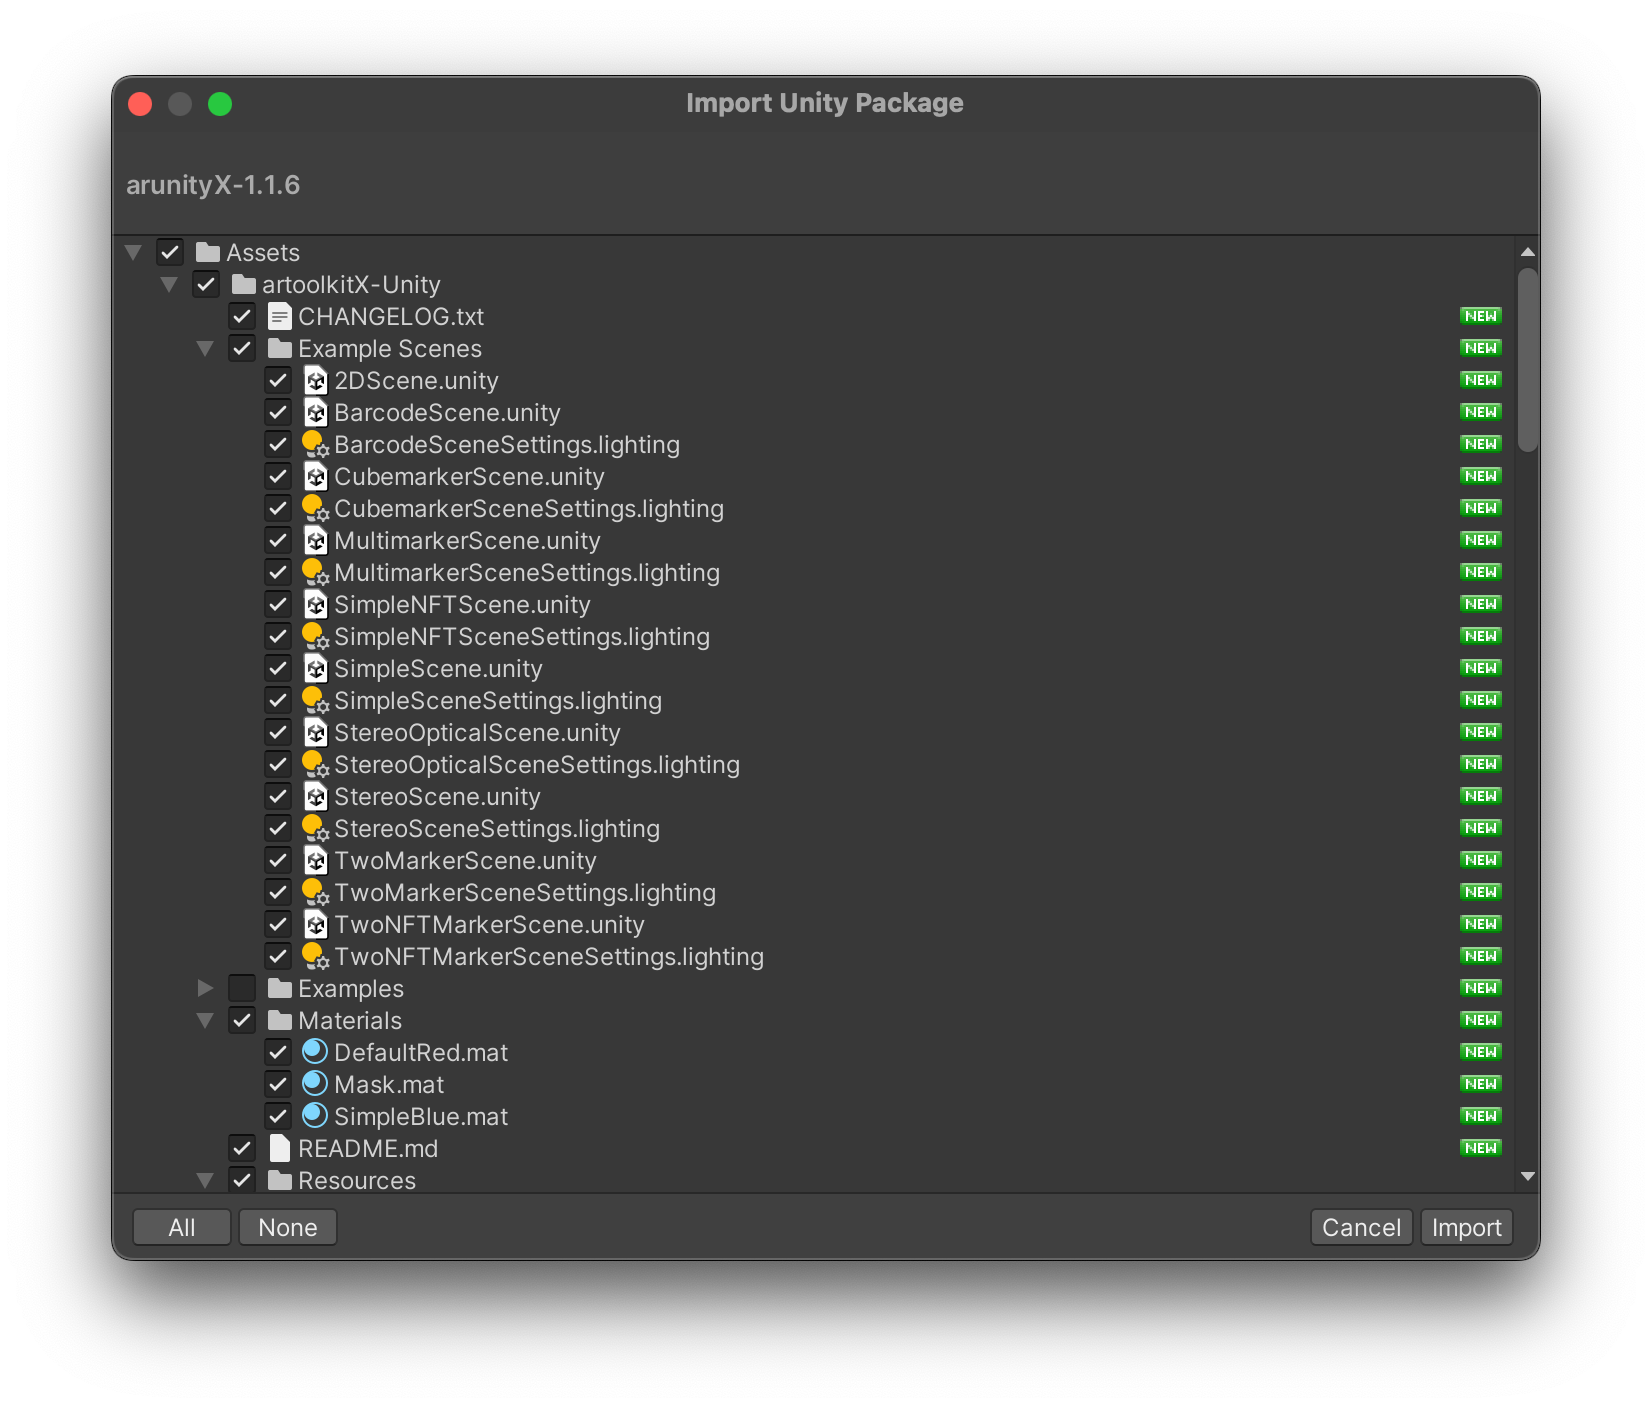
Task: Click the TwoNFTMarkerScene.unity scene icon
Action: pyautogui.click(x=316, y=924)
